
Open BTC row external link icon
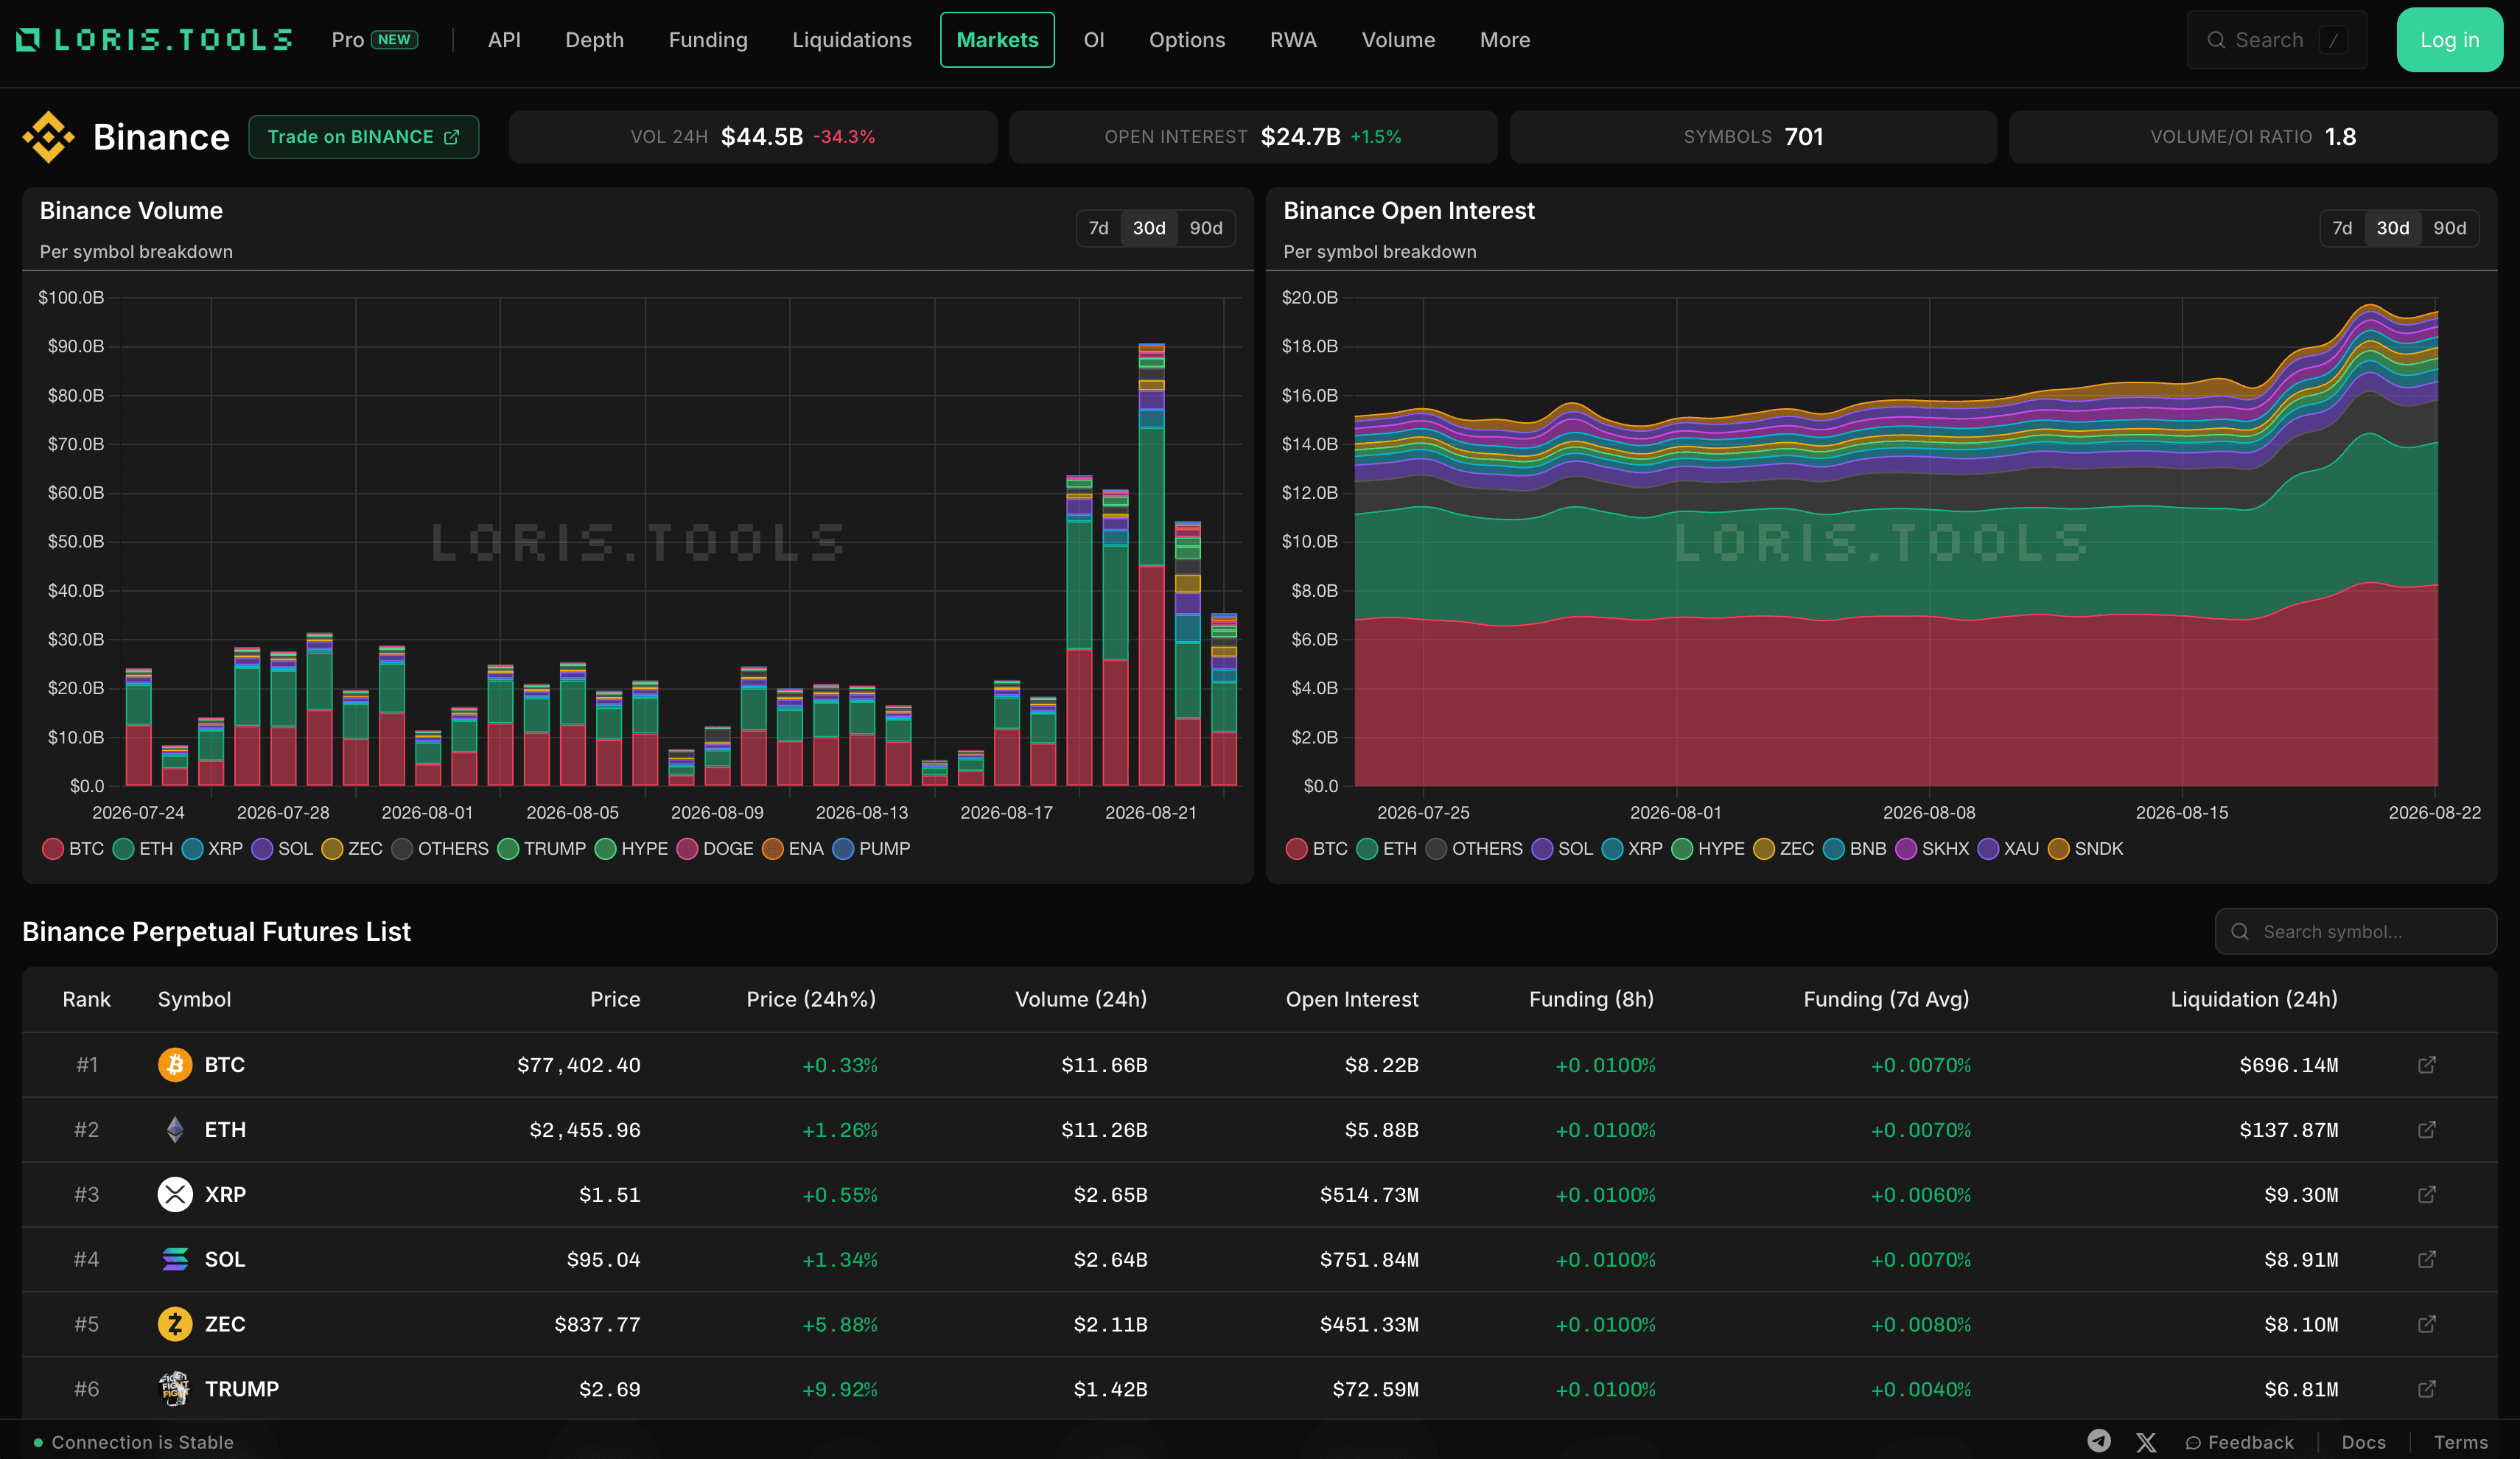[2426, 1065]
